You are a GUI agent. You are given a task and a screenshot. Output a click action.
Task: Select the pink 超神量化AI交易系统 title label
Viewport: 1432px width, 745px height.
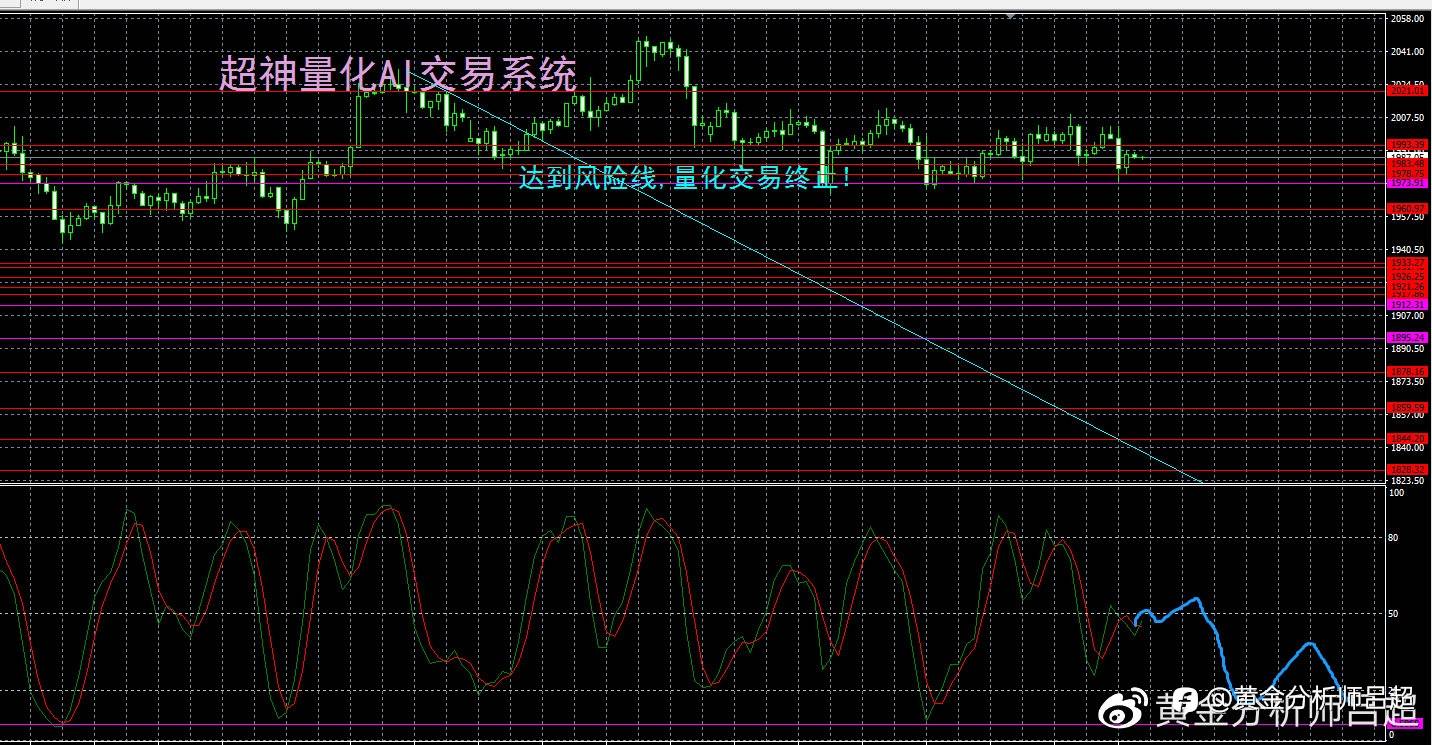click(x=398, y=75)
